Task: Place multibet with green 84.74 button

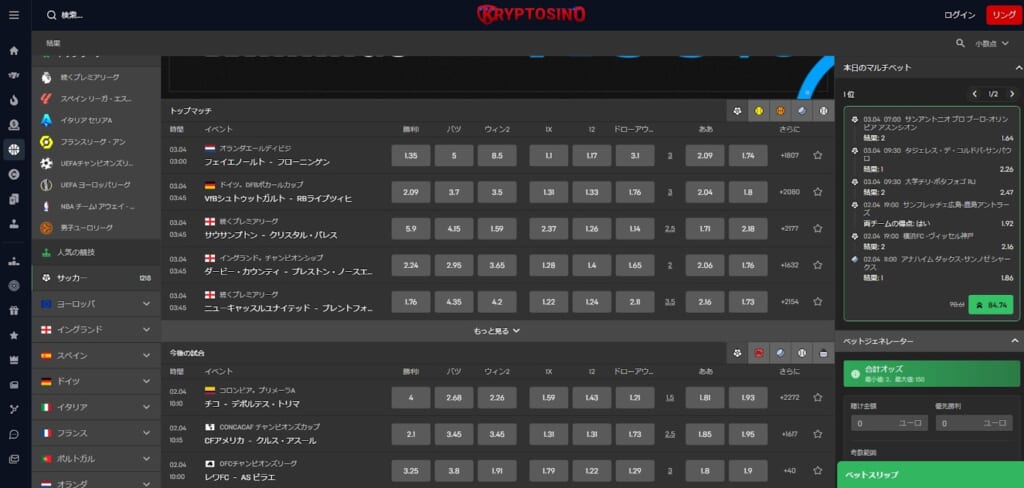Action: [990, 304]
